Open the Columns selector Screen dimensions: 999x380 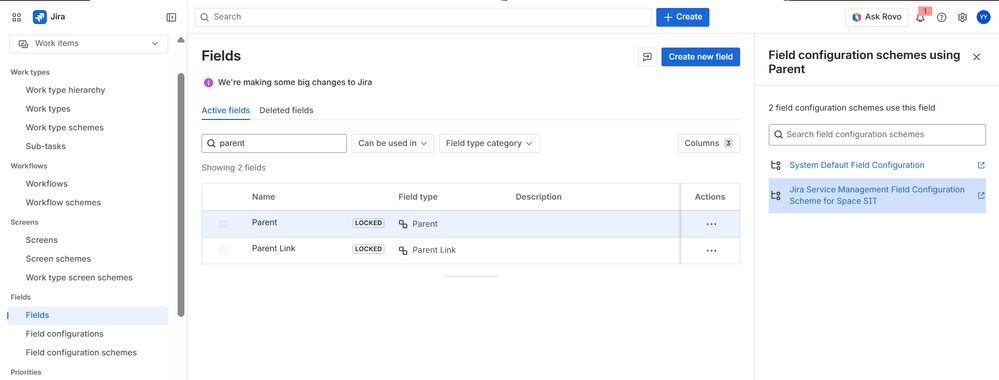(x=708, y=143)
